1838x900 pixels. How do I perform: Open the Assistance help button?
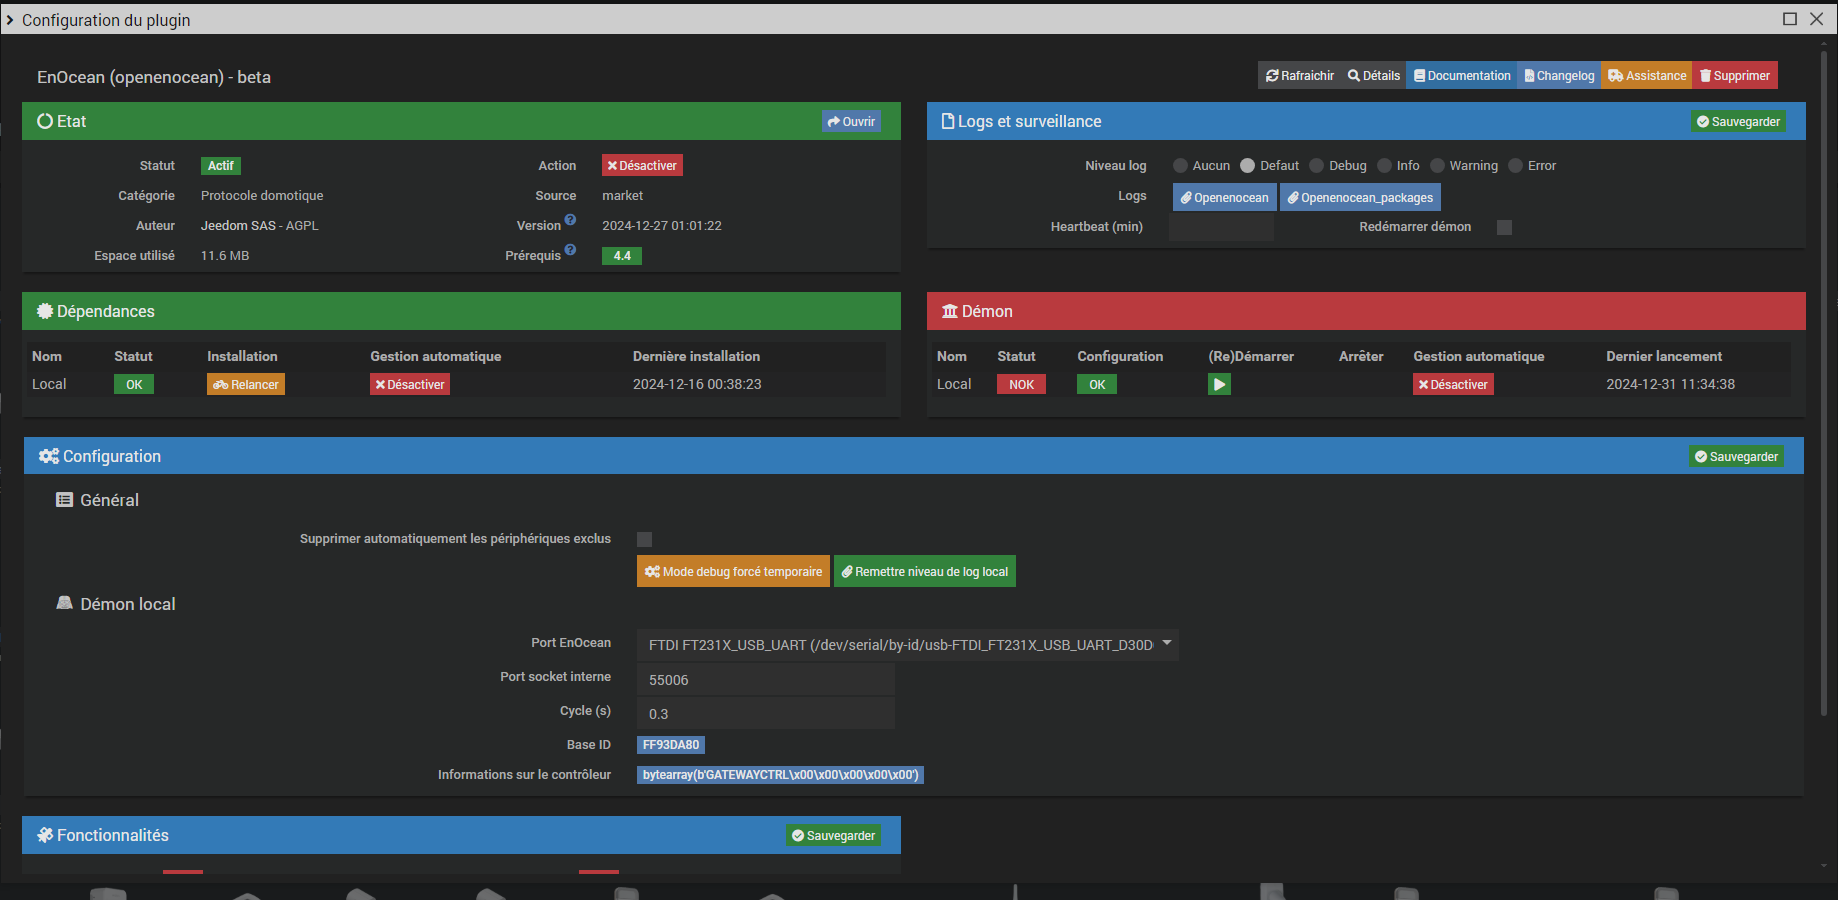click(x=1646, y=76)
